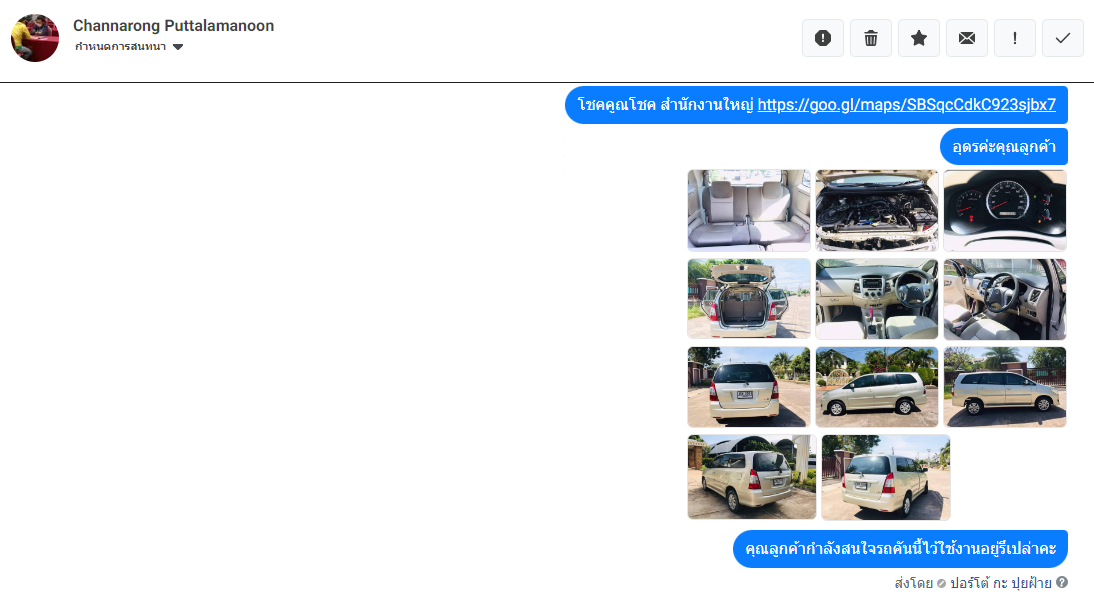View the steering wheel driver-side photo
Screen dimensions: 1094x601
1005,299
